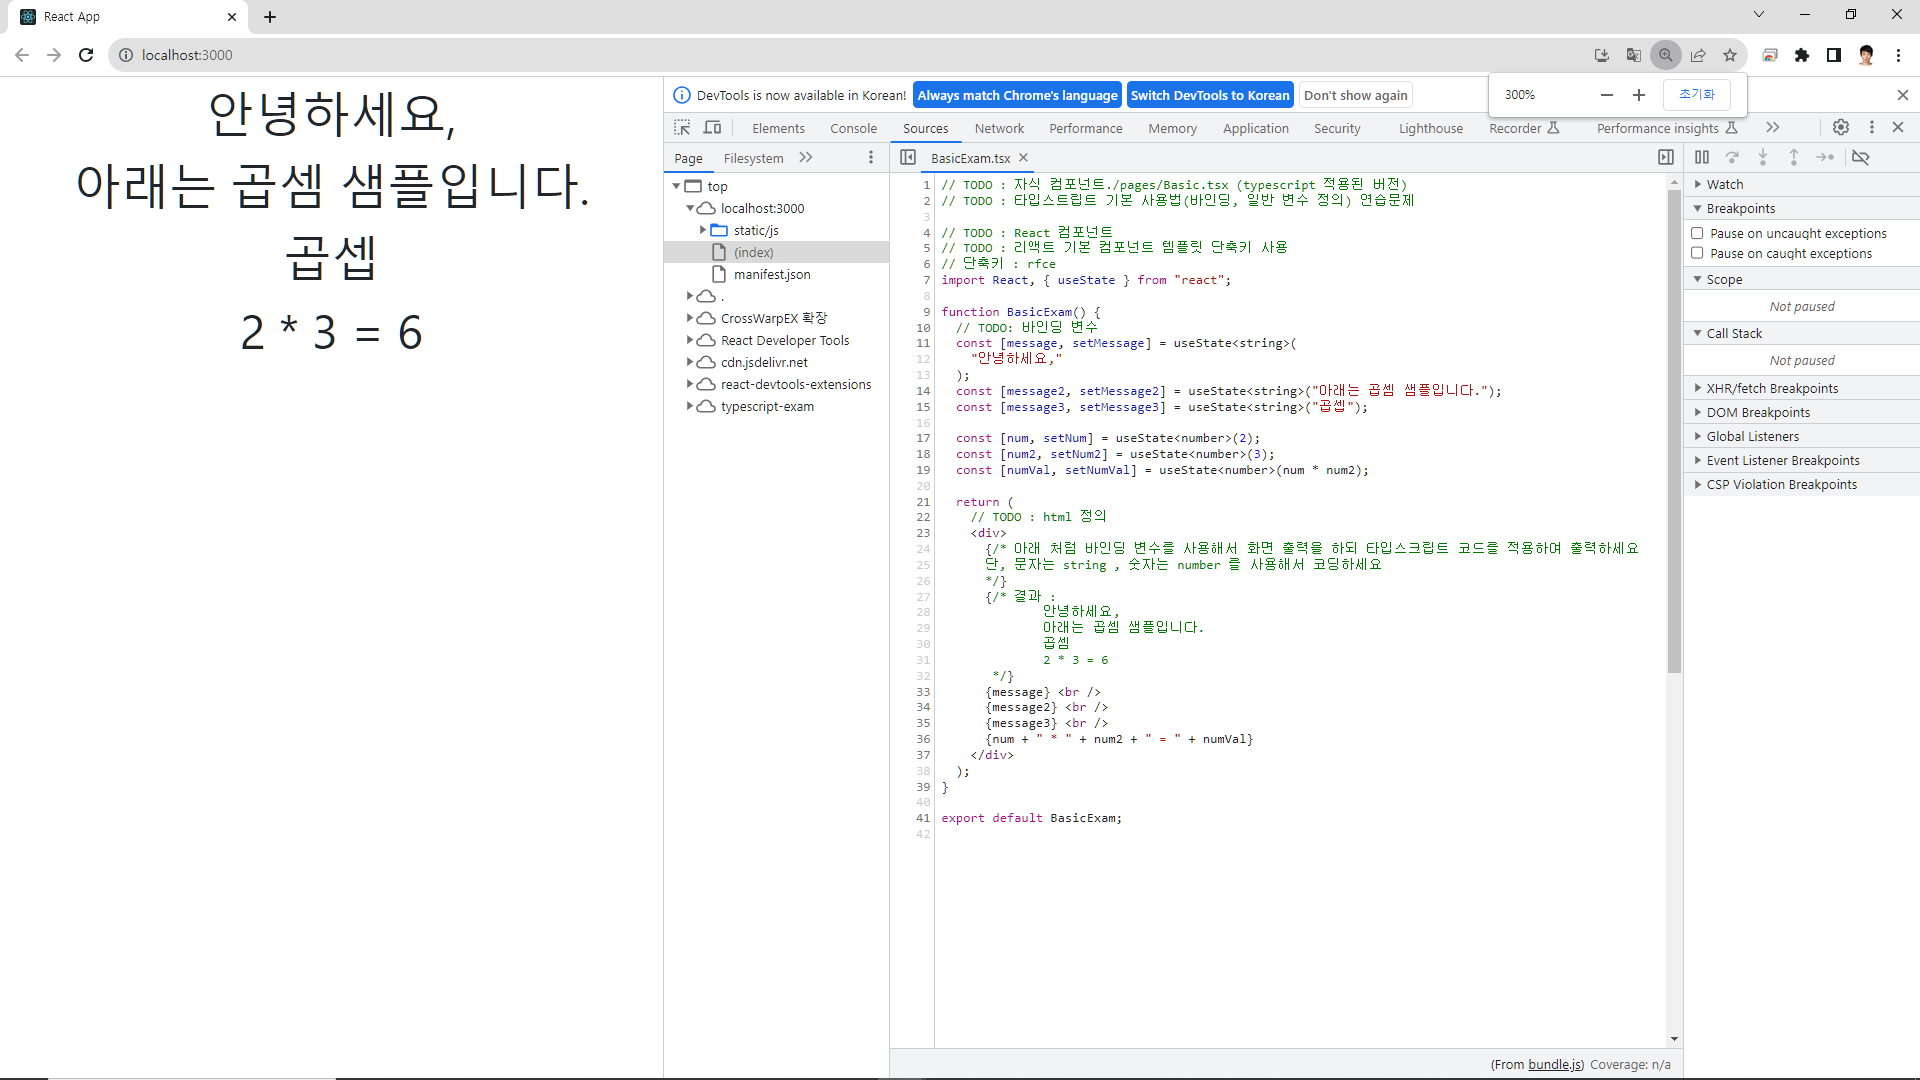
Task: Expand the typescript-exam tree node
Action: [x=690, y=406]
